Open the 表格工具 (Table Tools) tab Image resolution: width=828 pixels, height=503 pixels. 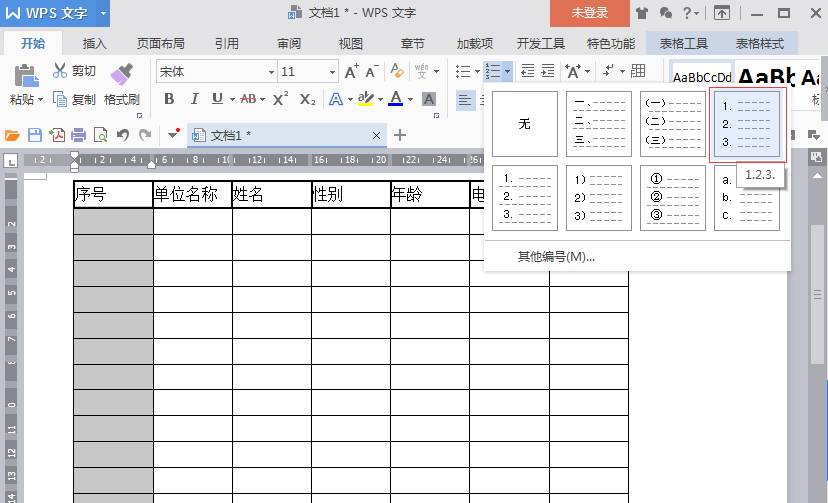coord(684,44)
